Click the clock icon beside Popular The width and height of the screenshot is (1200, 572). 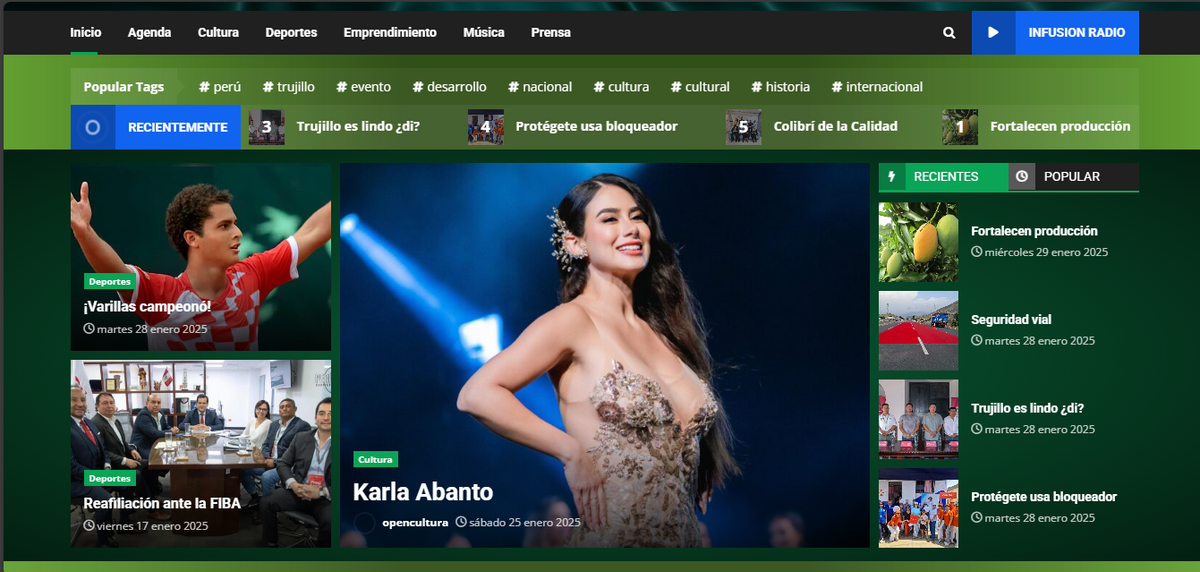[1021, 177]
